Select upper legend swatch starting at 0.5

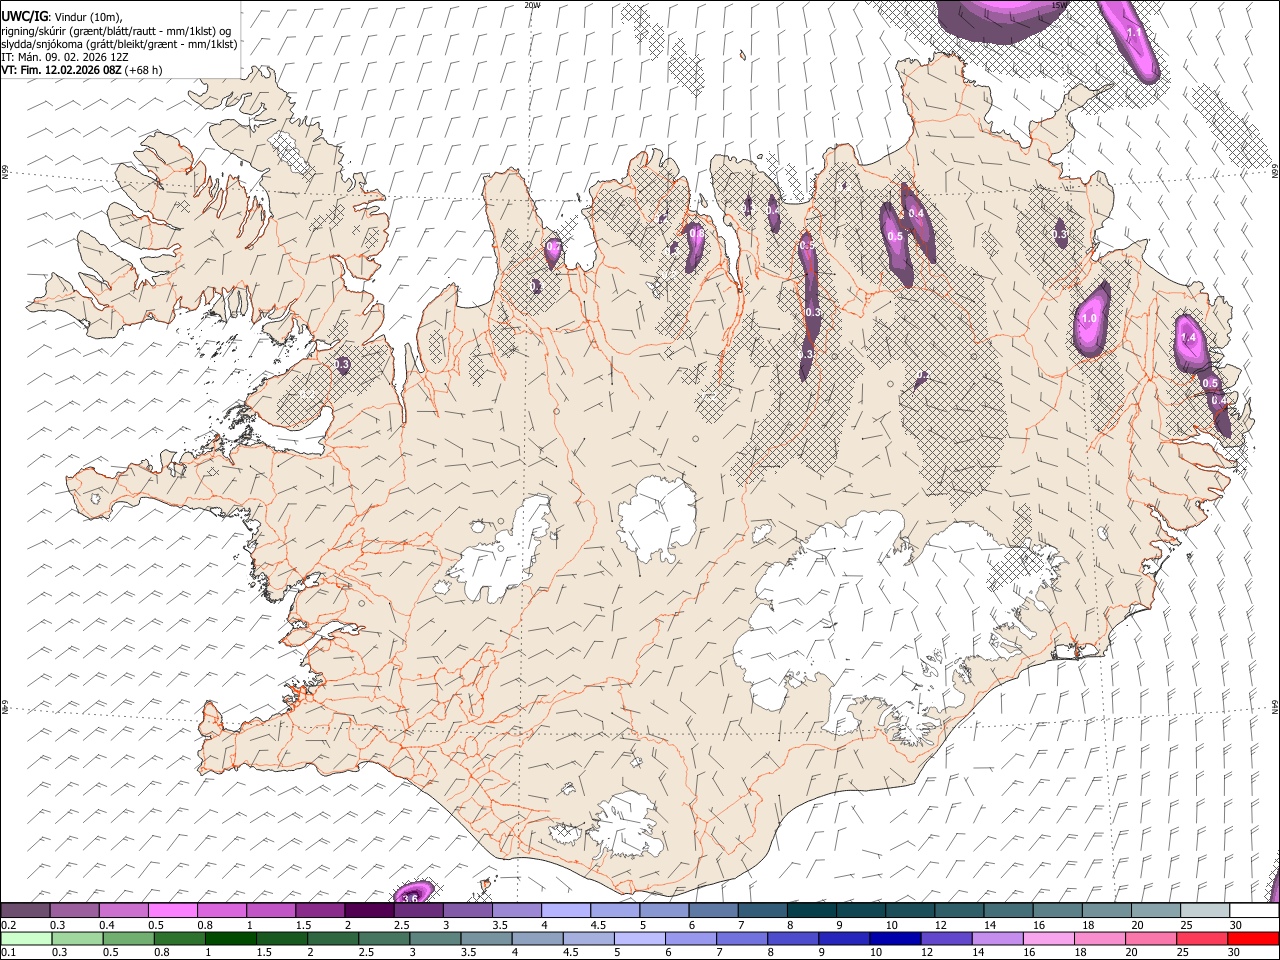click(x=172, y=910)
